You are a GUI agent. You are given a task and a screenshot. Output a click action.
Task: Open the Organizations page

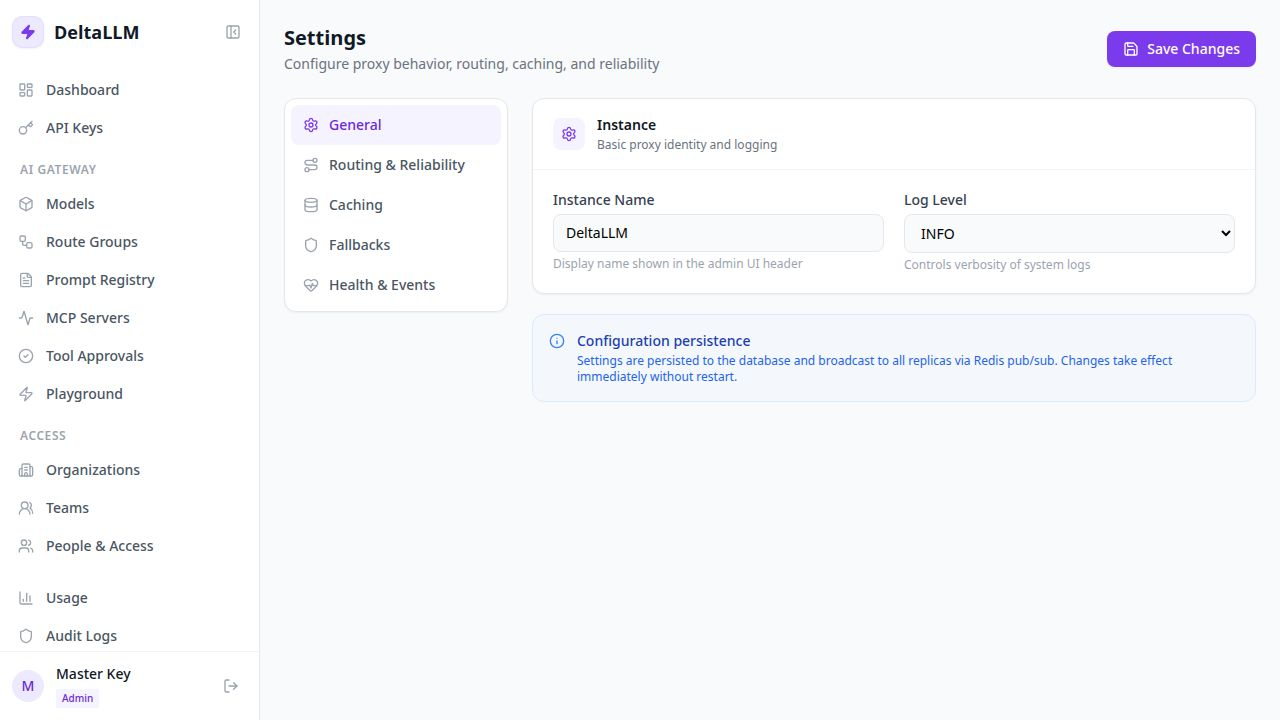(x=129, y=470)
